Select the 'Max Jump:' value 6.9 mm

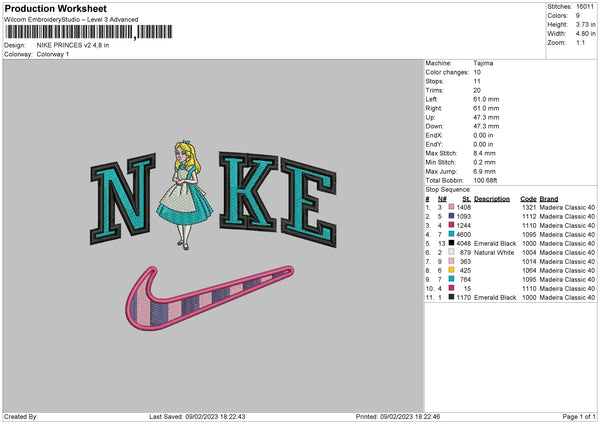tap(484, 171)
